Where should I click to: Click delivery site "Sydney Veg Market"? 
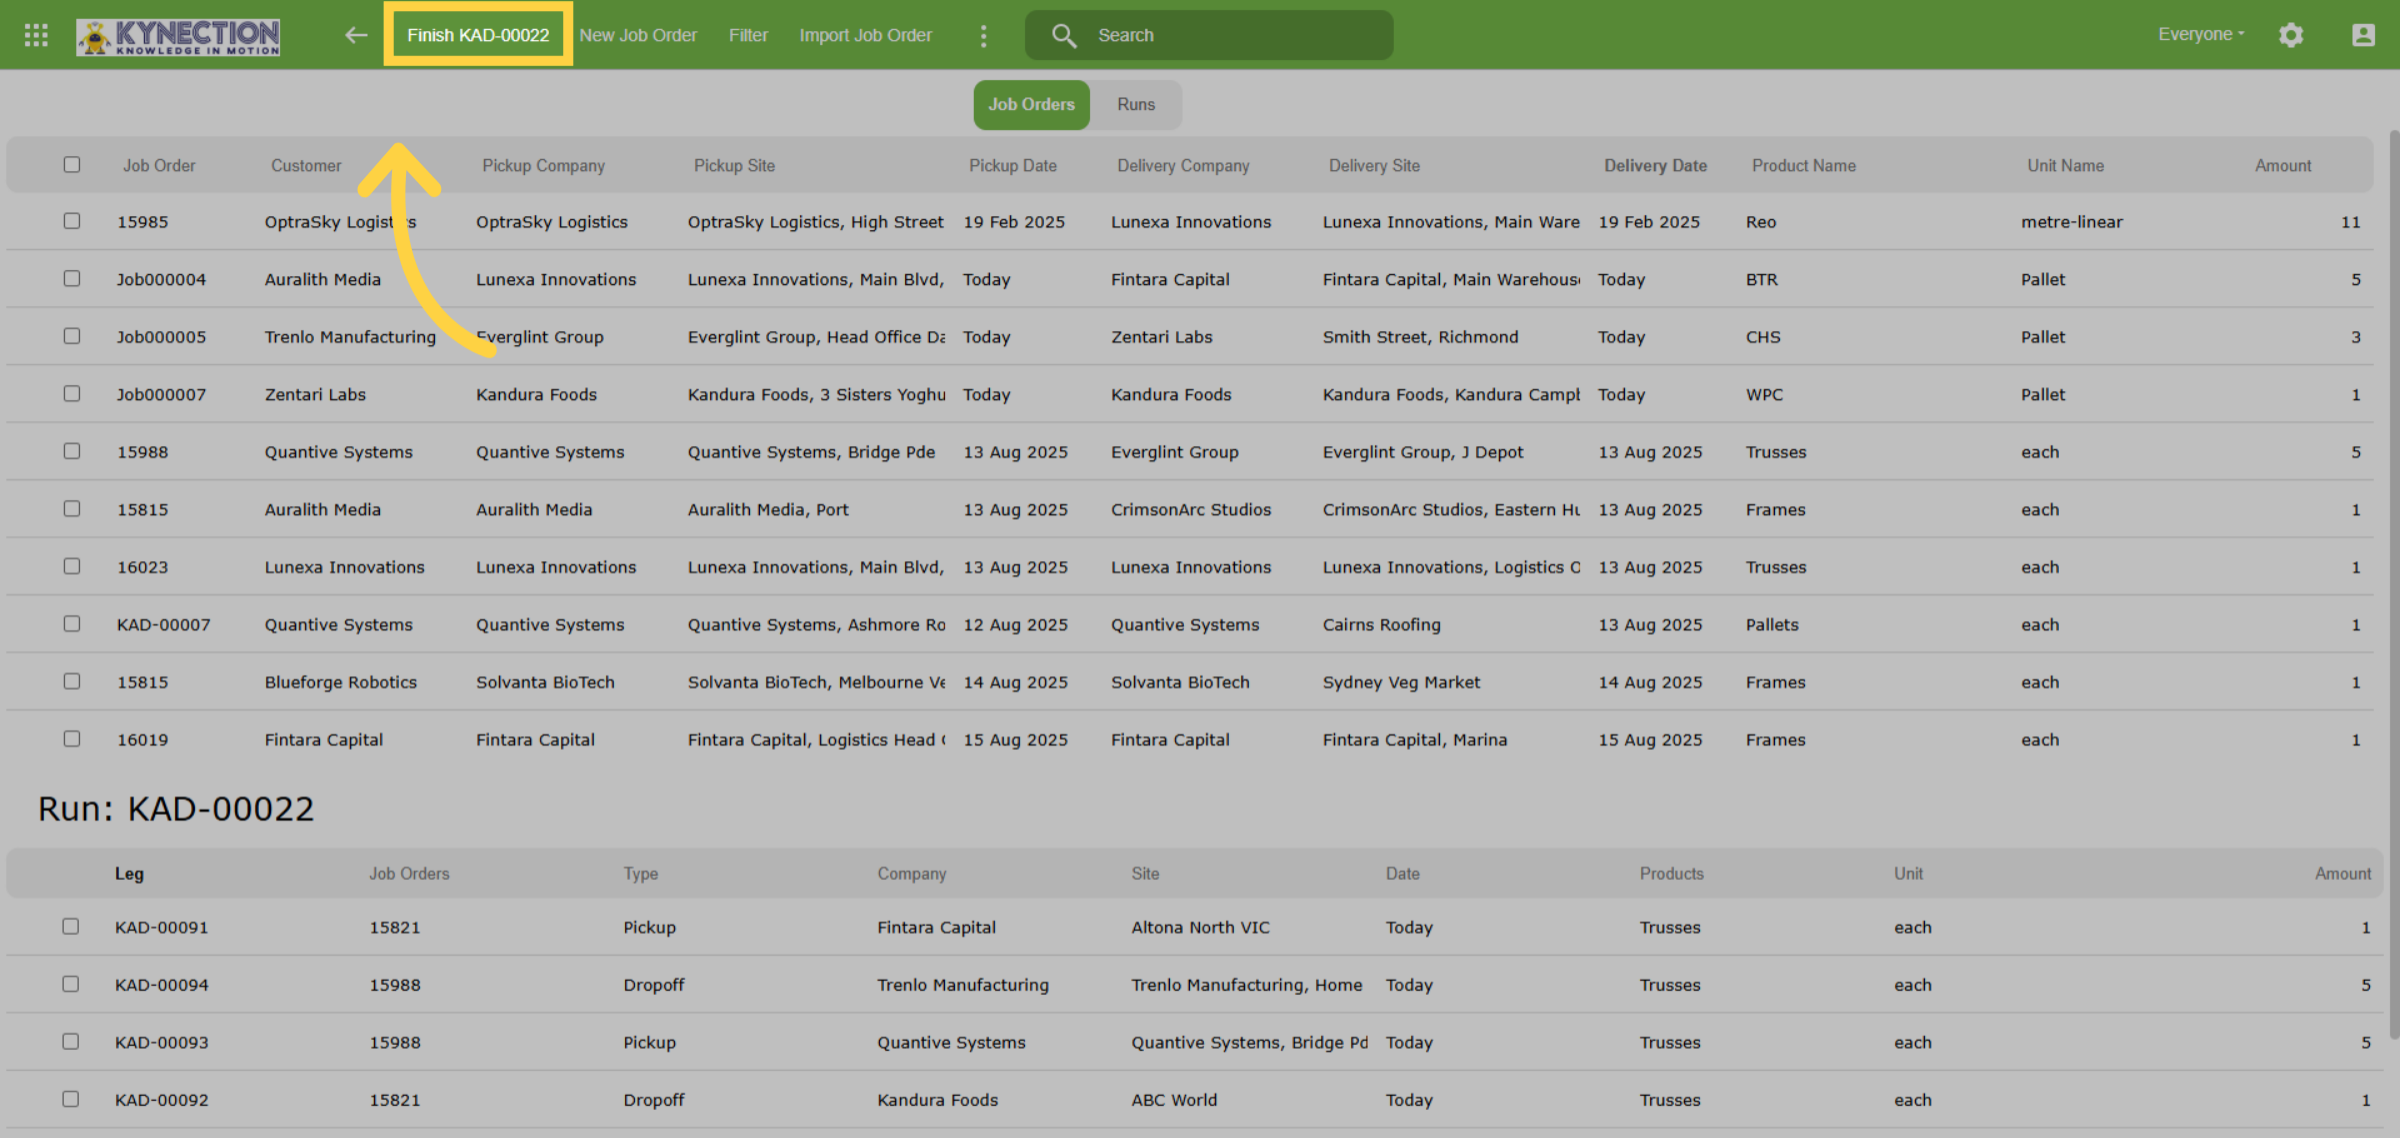coord(1401,682)
